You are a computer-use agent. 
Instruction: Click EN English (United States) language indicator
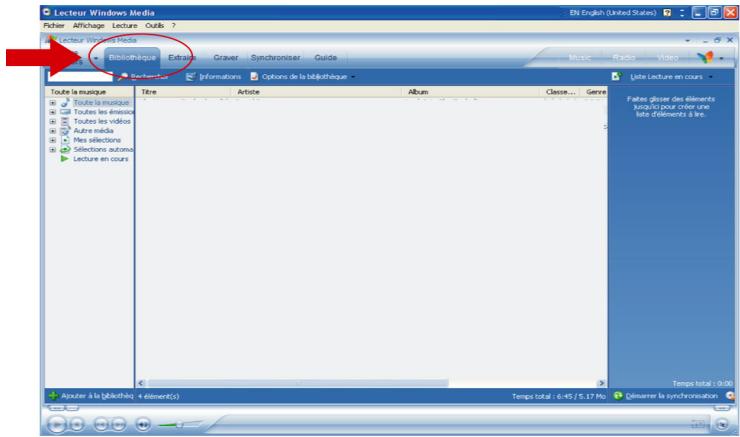pos(613,13)
